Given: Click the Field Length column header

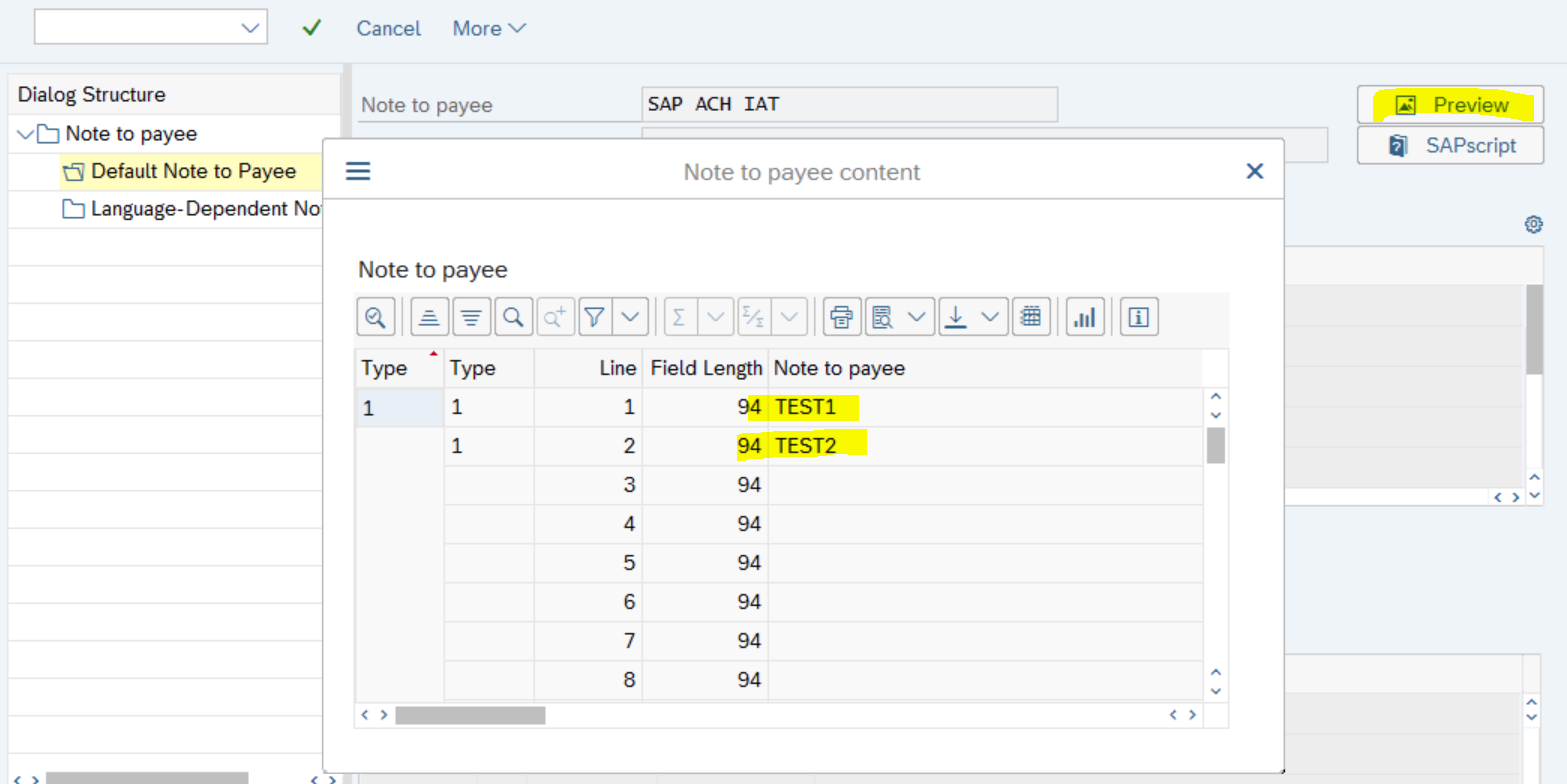Looking at the screenshot, I should pyautogui.click(x=706, y=368).
